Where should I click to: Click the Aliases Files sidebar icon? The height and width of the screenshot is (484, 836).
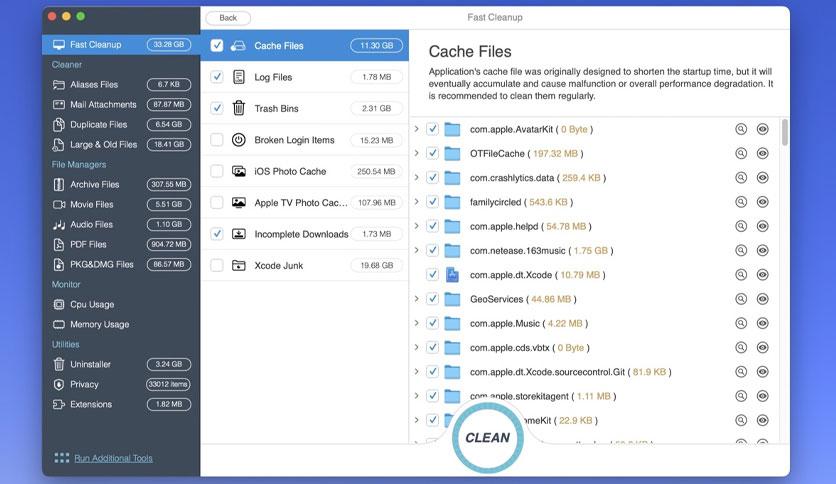(x=59, y=85)
